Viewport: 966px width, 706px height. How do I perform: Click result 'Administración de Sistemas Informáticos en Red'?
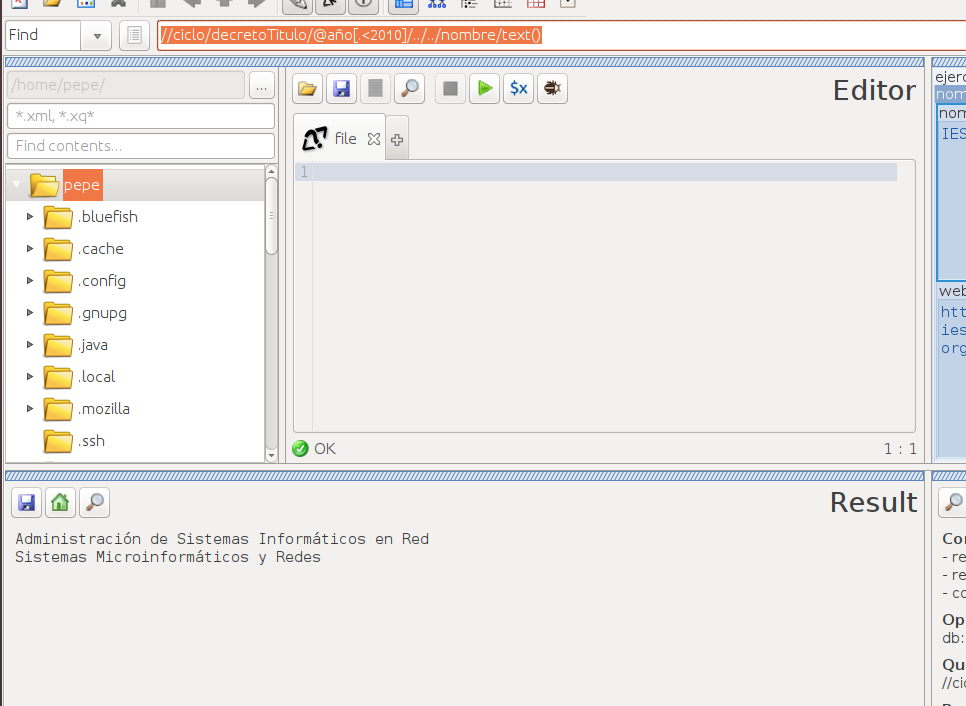[x=222, y=539]
